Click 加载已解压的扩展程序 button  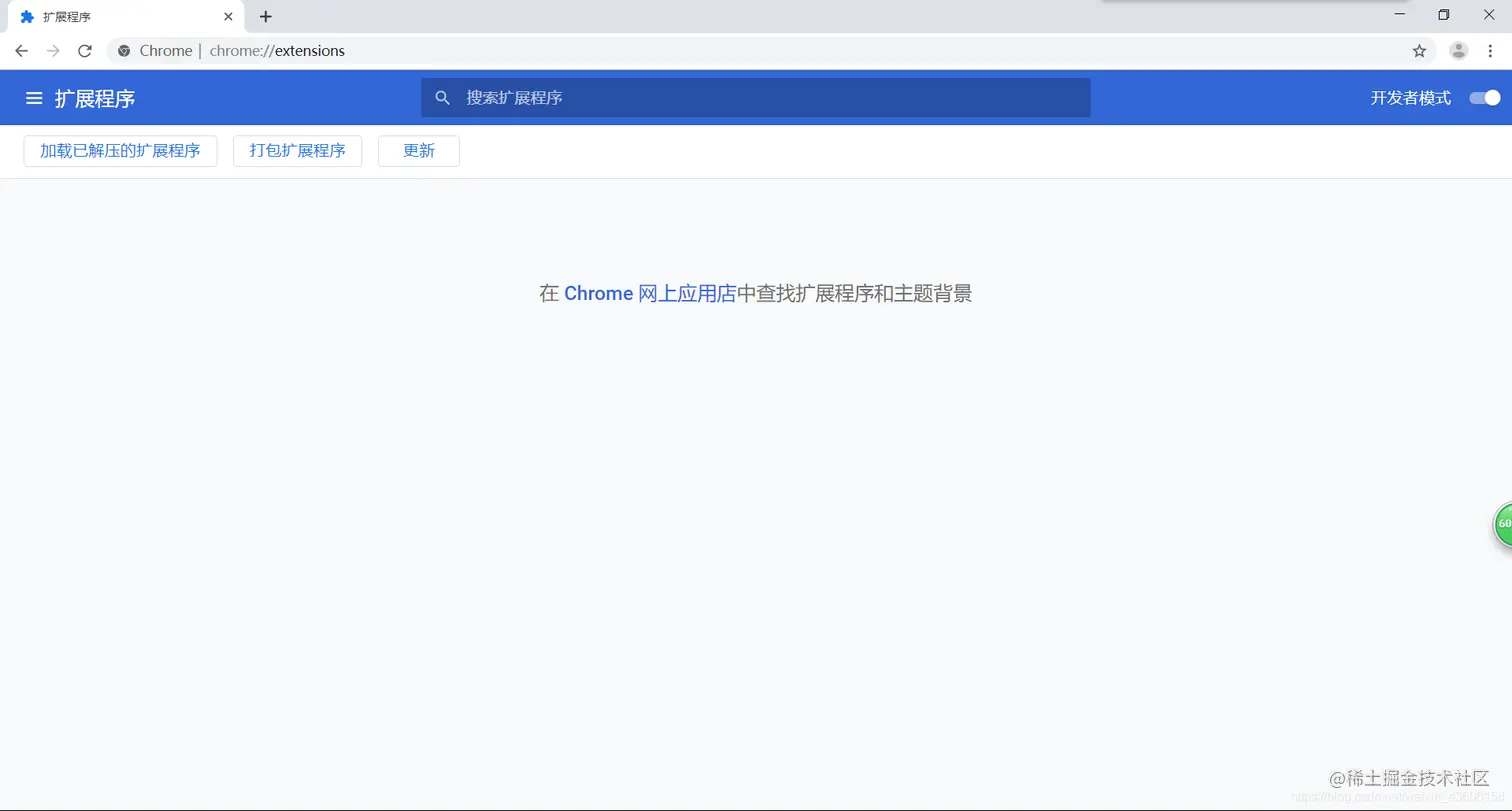120,150
